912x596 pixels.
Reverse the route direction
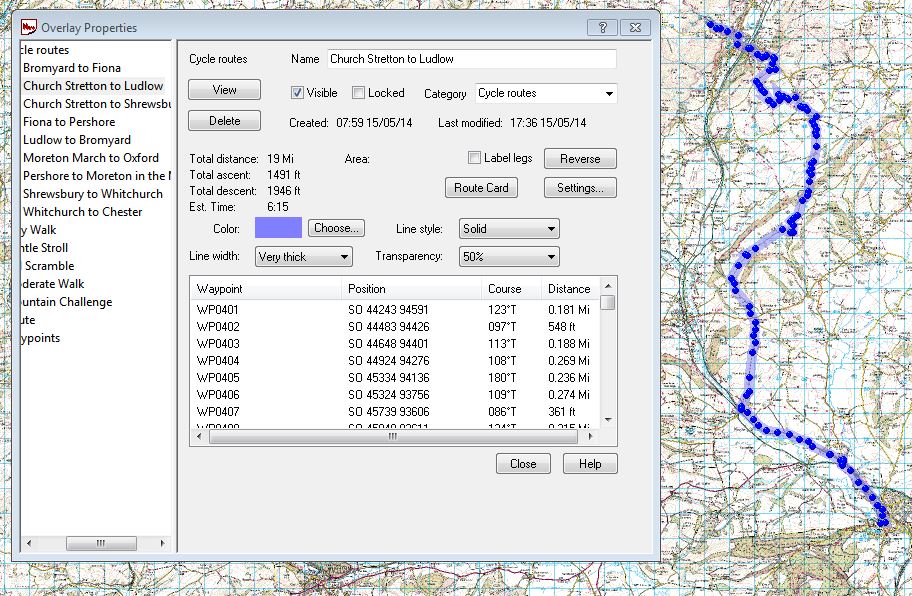click(x=580, y=159)
